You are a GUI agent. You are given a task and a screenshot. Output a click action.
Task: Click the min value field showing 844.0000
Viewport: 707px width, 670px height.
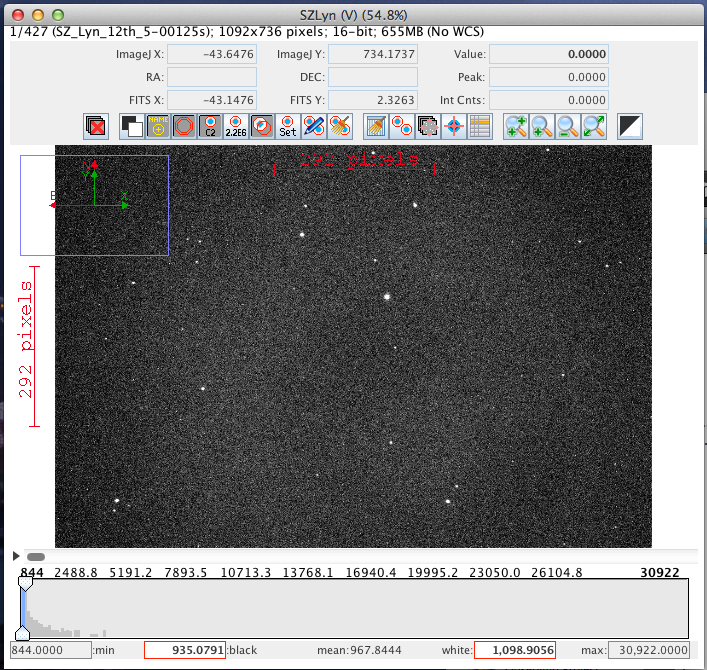coord(50,650)
